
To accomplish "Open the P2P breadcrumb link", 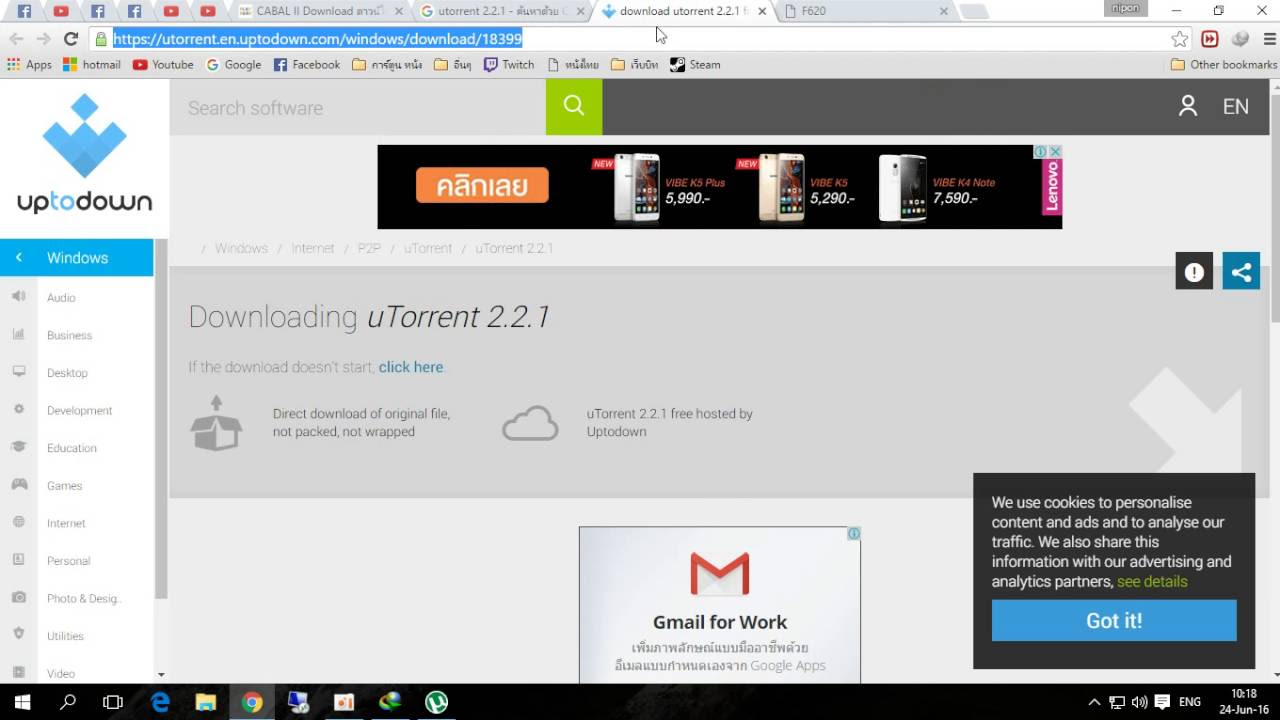I will point(369,248).
